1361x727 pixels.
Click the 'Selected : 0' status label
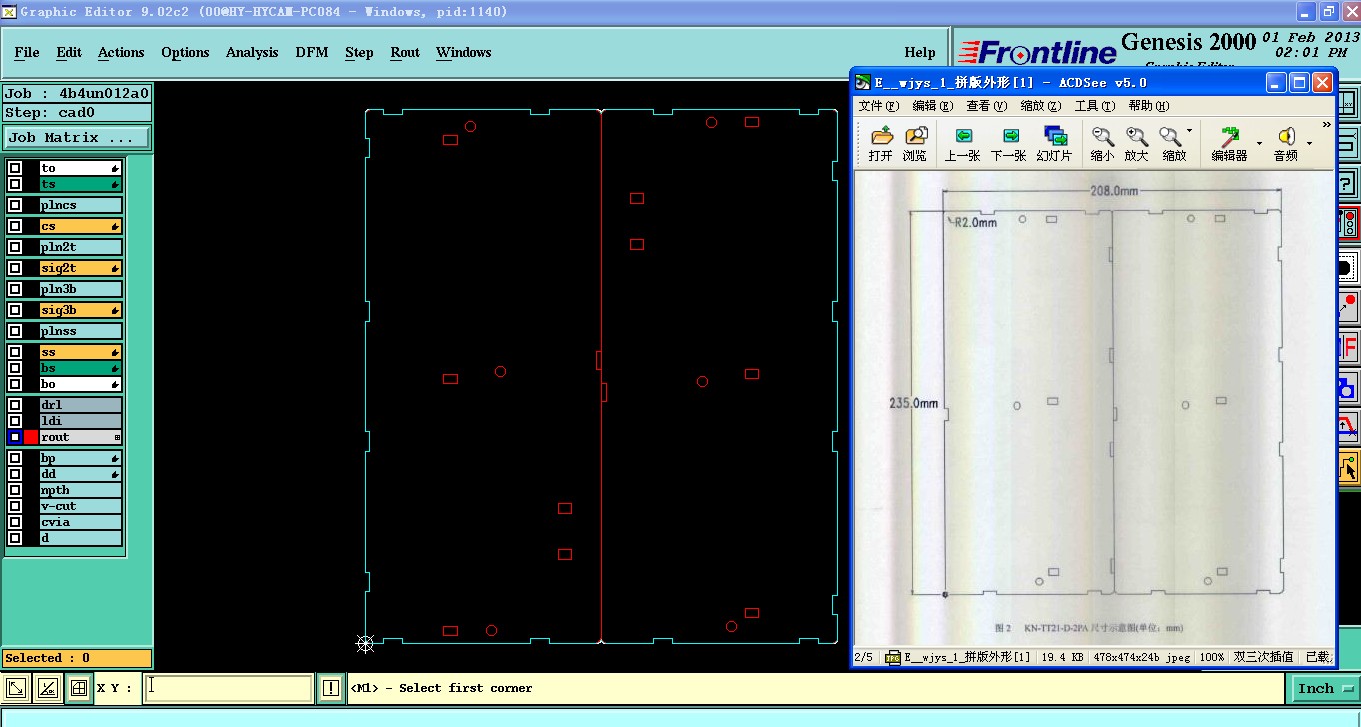click(x=77, y=658)
